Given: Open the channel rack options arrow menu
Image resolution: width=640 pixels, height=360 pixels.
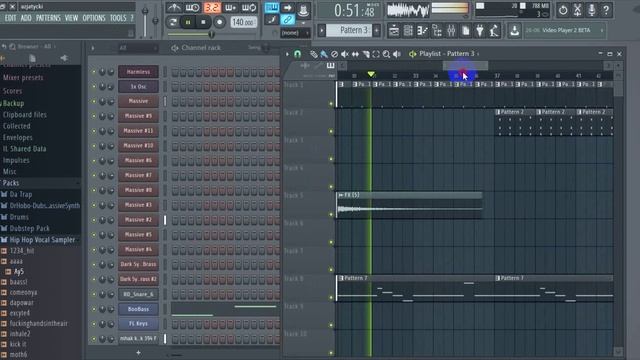Looking at the screenshot, I should [93, 48].
